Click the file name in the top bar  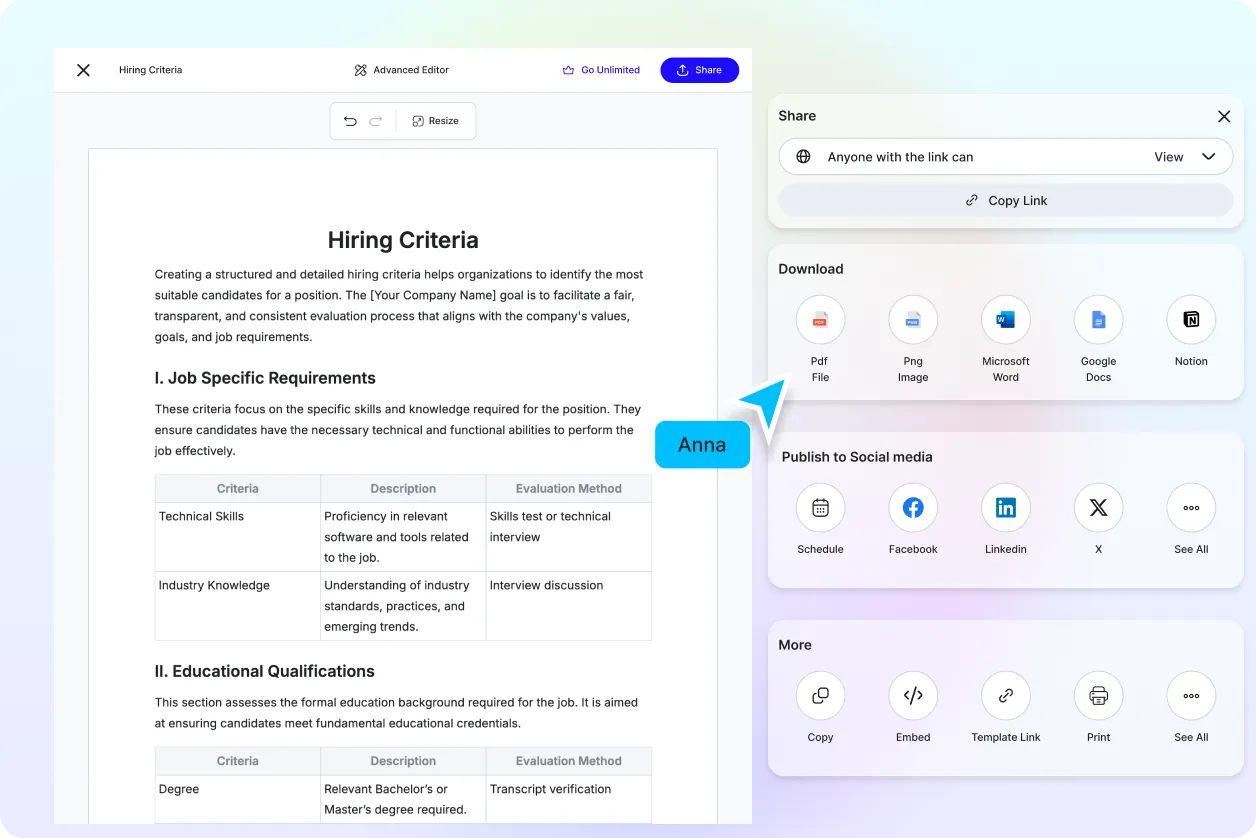pos(150,70)
